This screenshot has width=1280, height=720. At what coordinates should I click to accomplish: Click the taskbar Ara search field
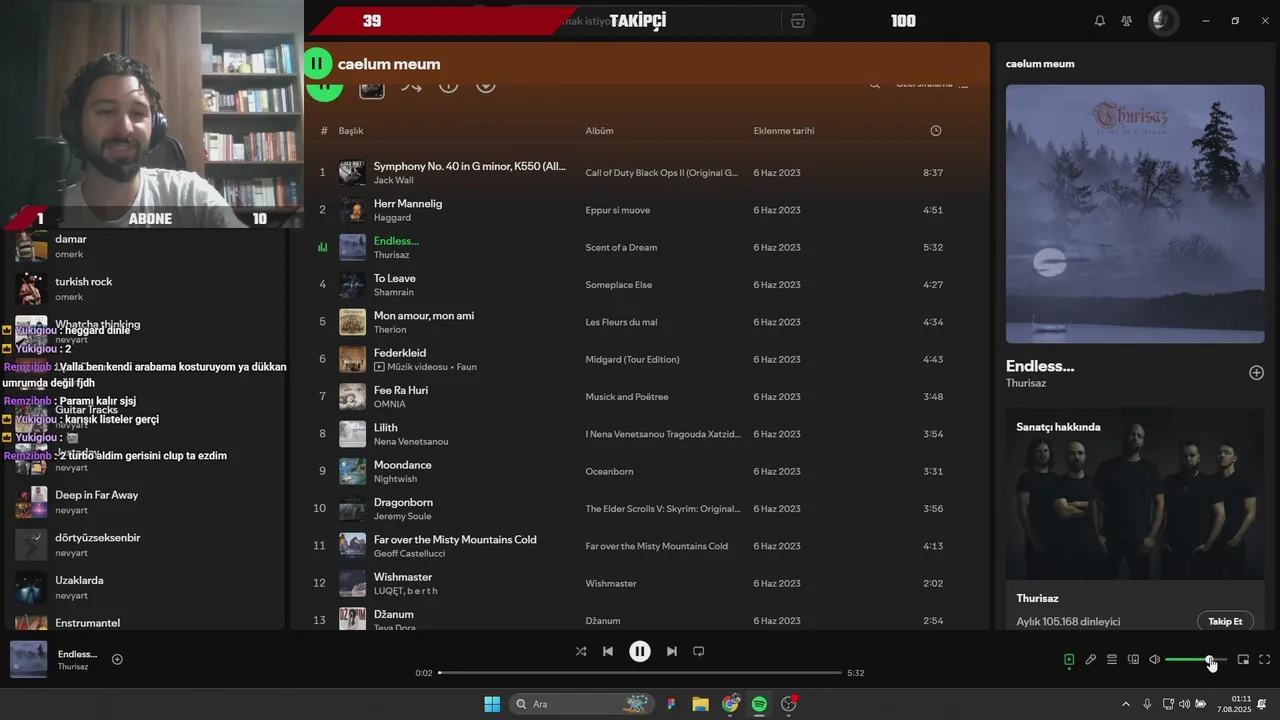coord(581,704)
